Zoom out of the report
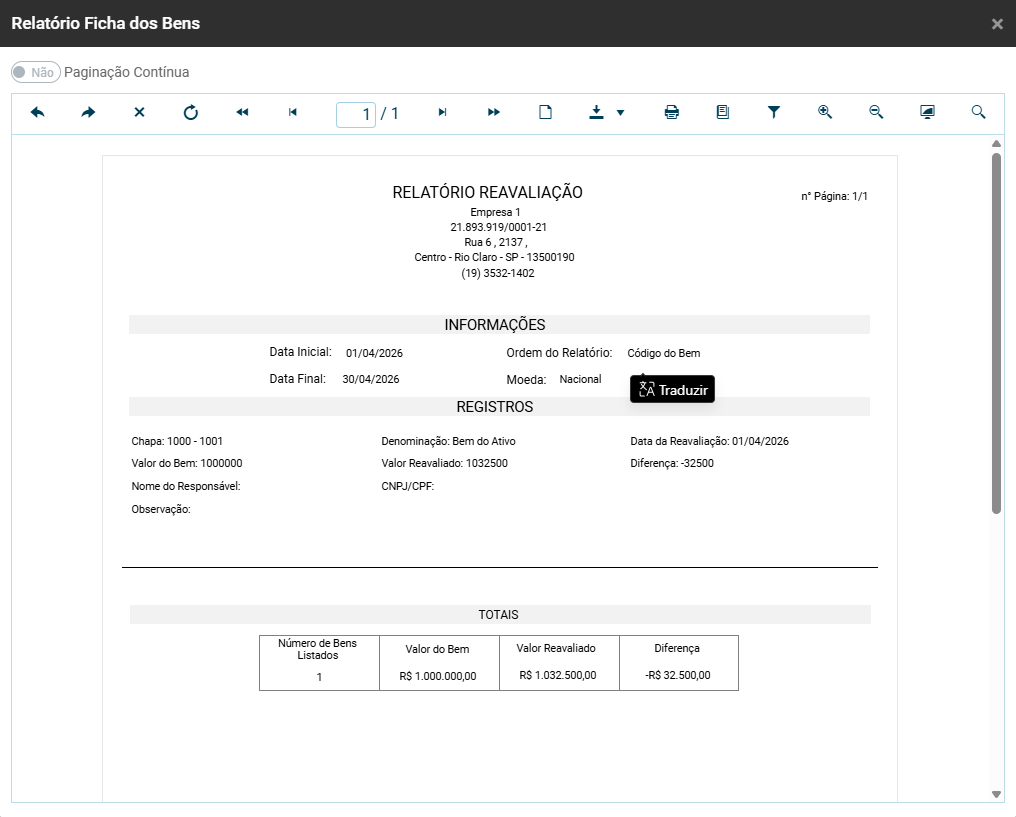 point(876,113)
